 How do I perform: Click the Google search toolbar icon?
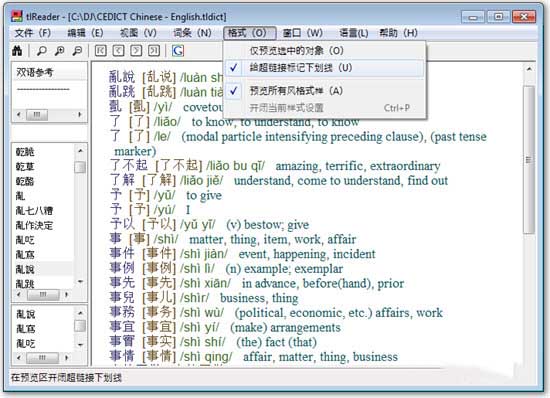[178, 51]
